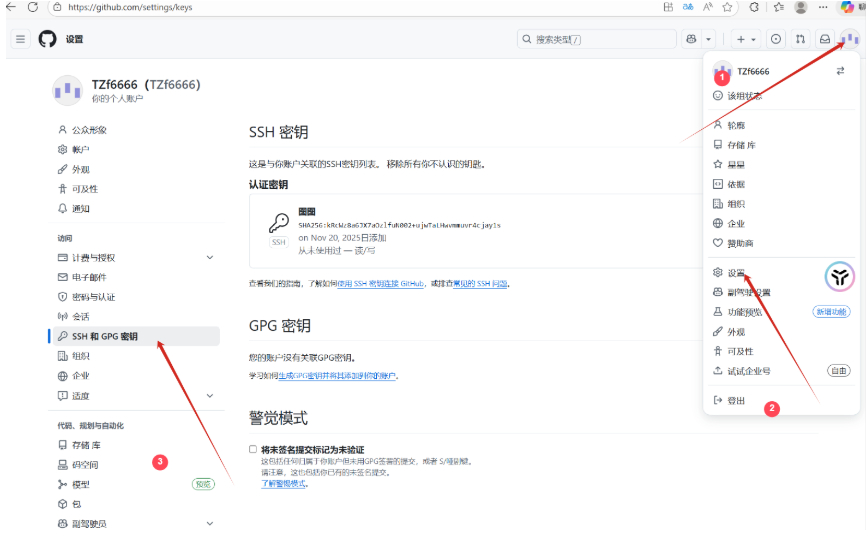The image size is (868, 545).
Task: Open the Copilot dropdown arrow in header
Action: (x=709, y=39)
